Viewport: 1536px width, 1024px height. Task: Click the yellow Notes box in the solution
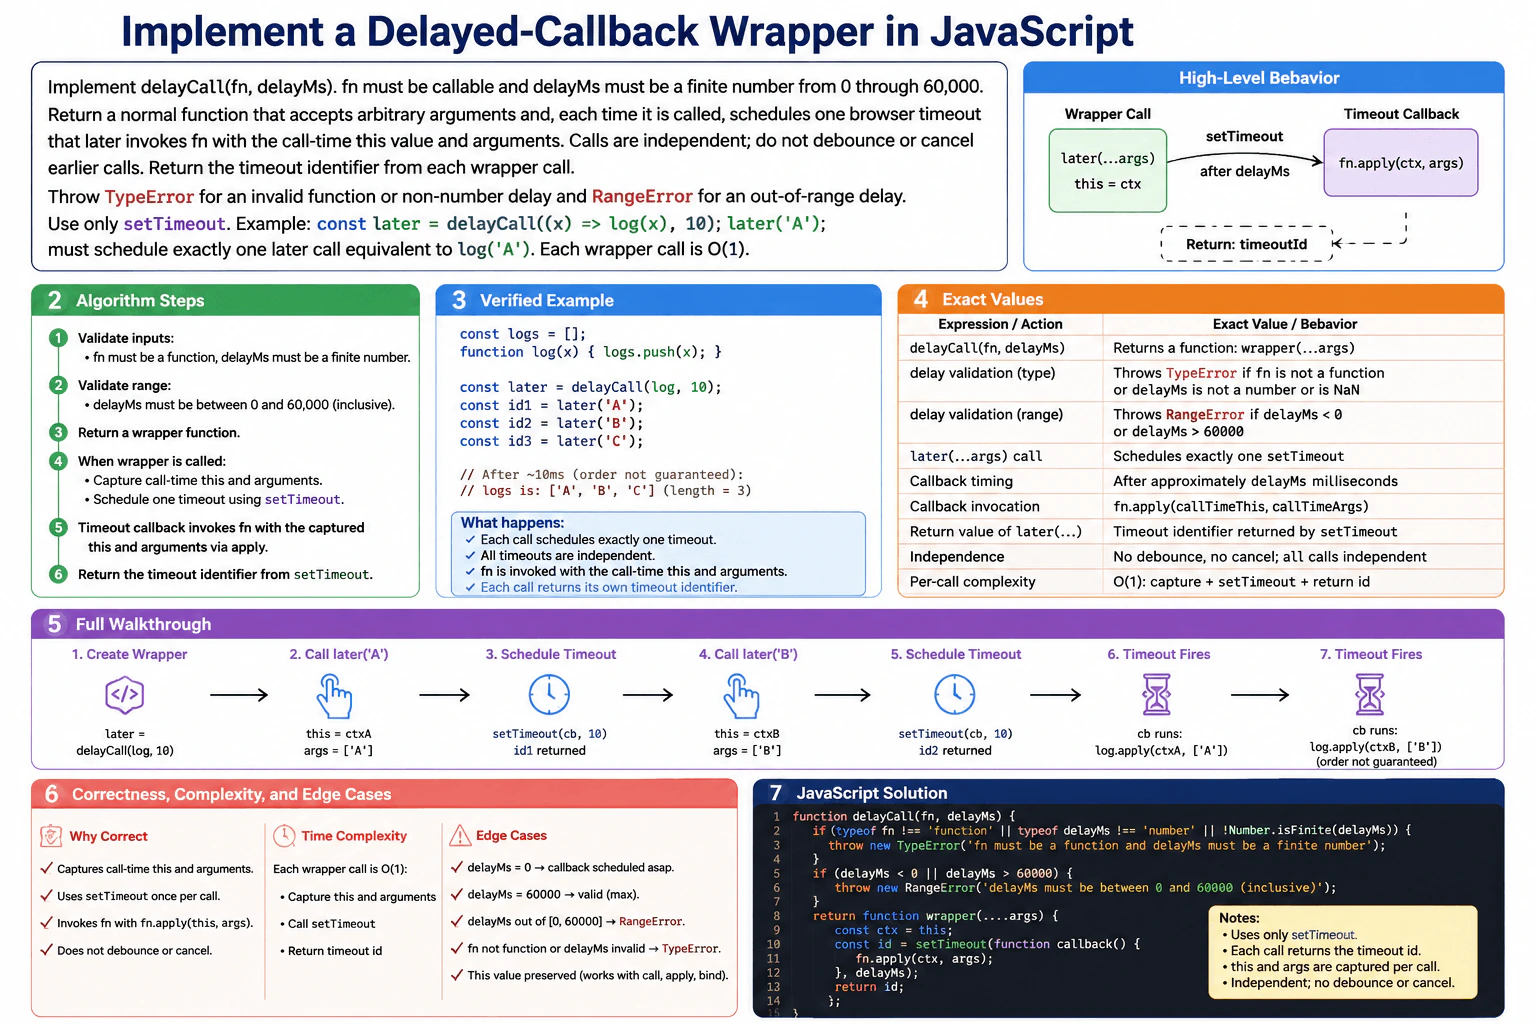[x=1343, y=952]
